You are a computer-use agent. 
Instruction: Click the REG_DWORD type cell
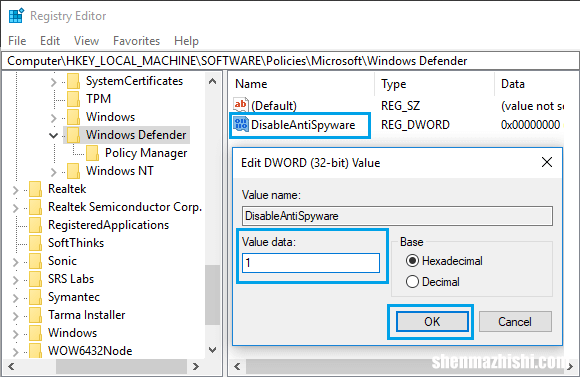[x=415, y=125]
